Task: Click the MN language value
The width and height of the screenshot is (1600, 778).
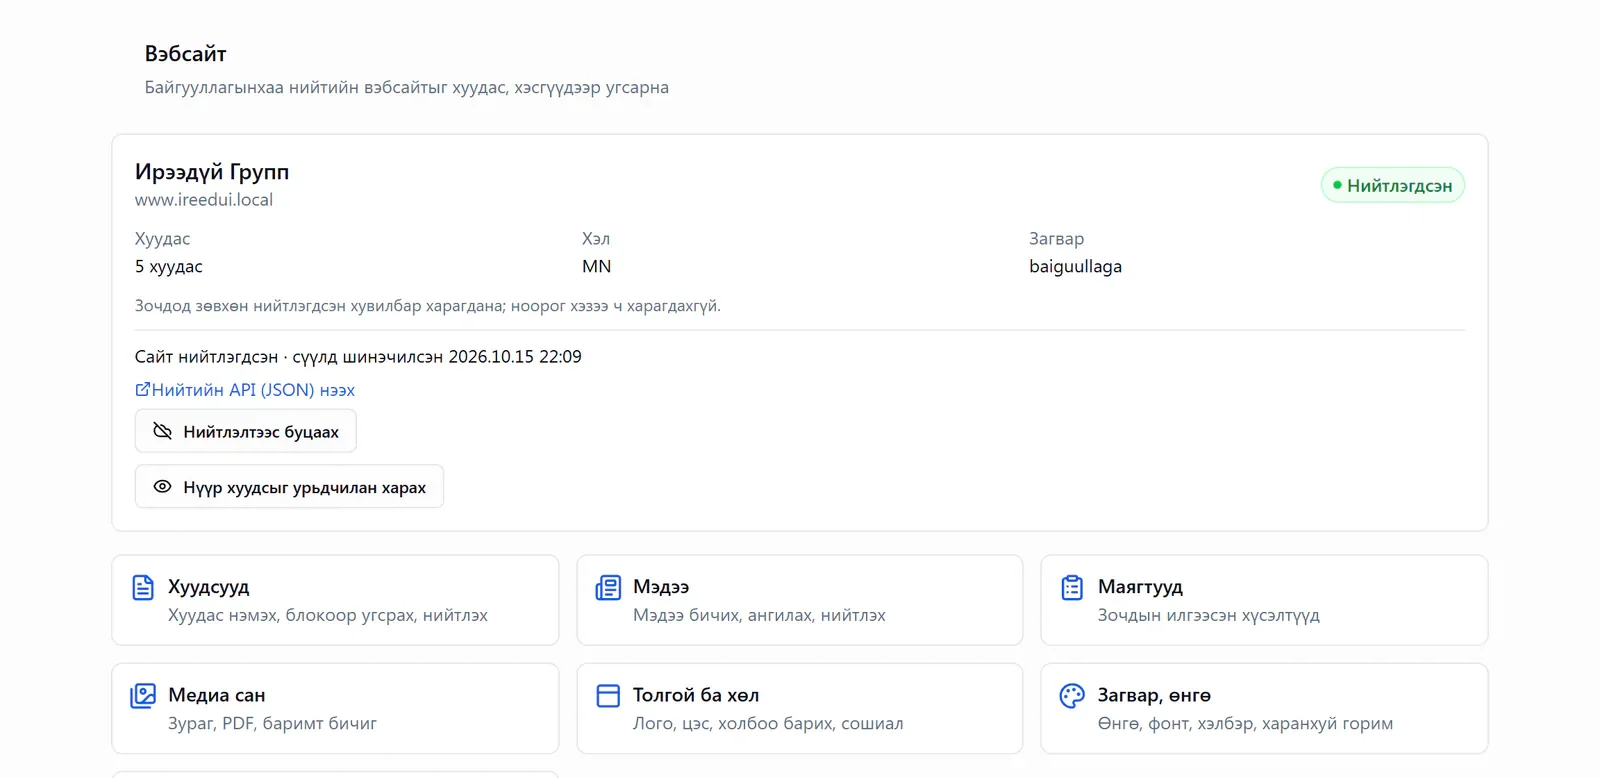Action: [597, 267]
